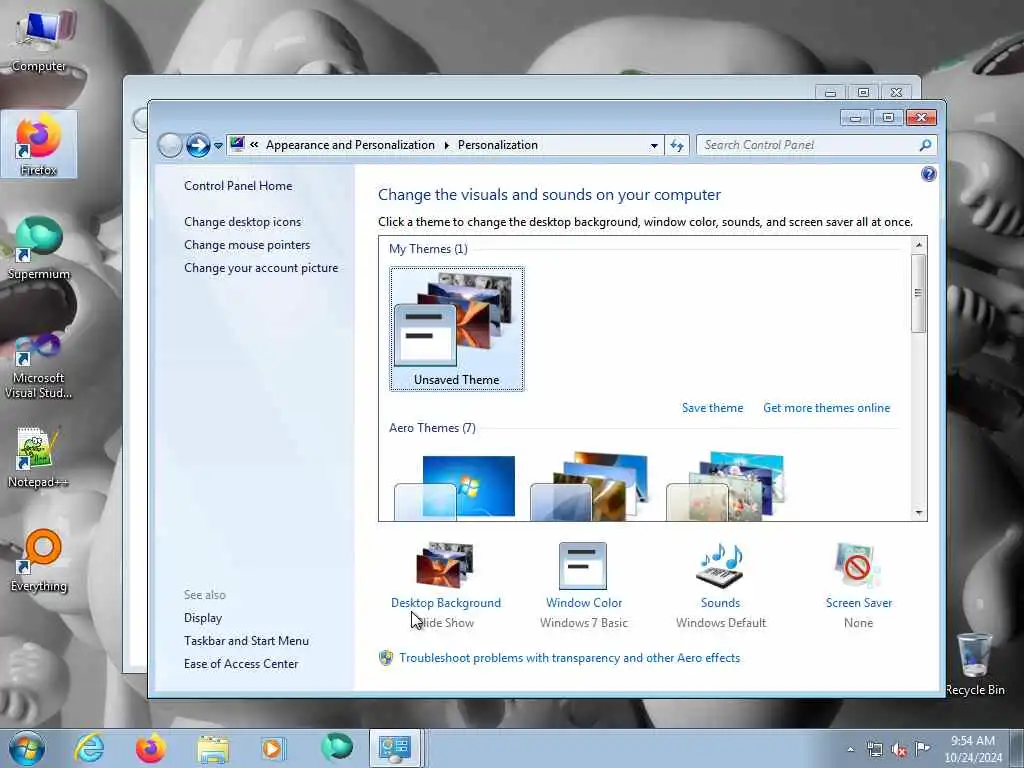Click the refresh button beside address bar

click(677, 146)
